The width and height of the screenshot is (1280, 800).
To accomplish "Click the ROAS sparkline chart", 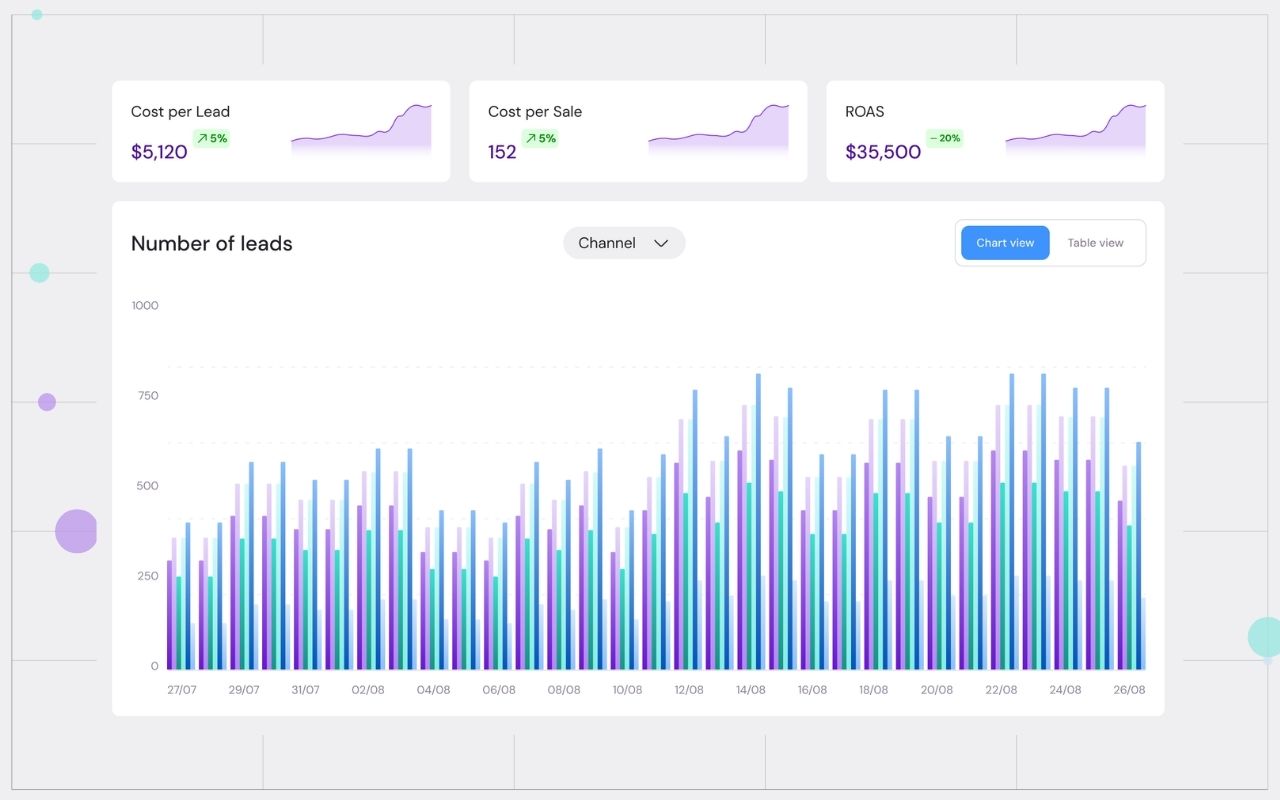I will click(1075, 130).
